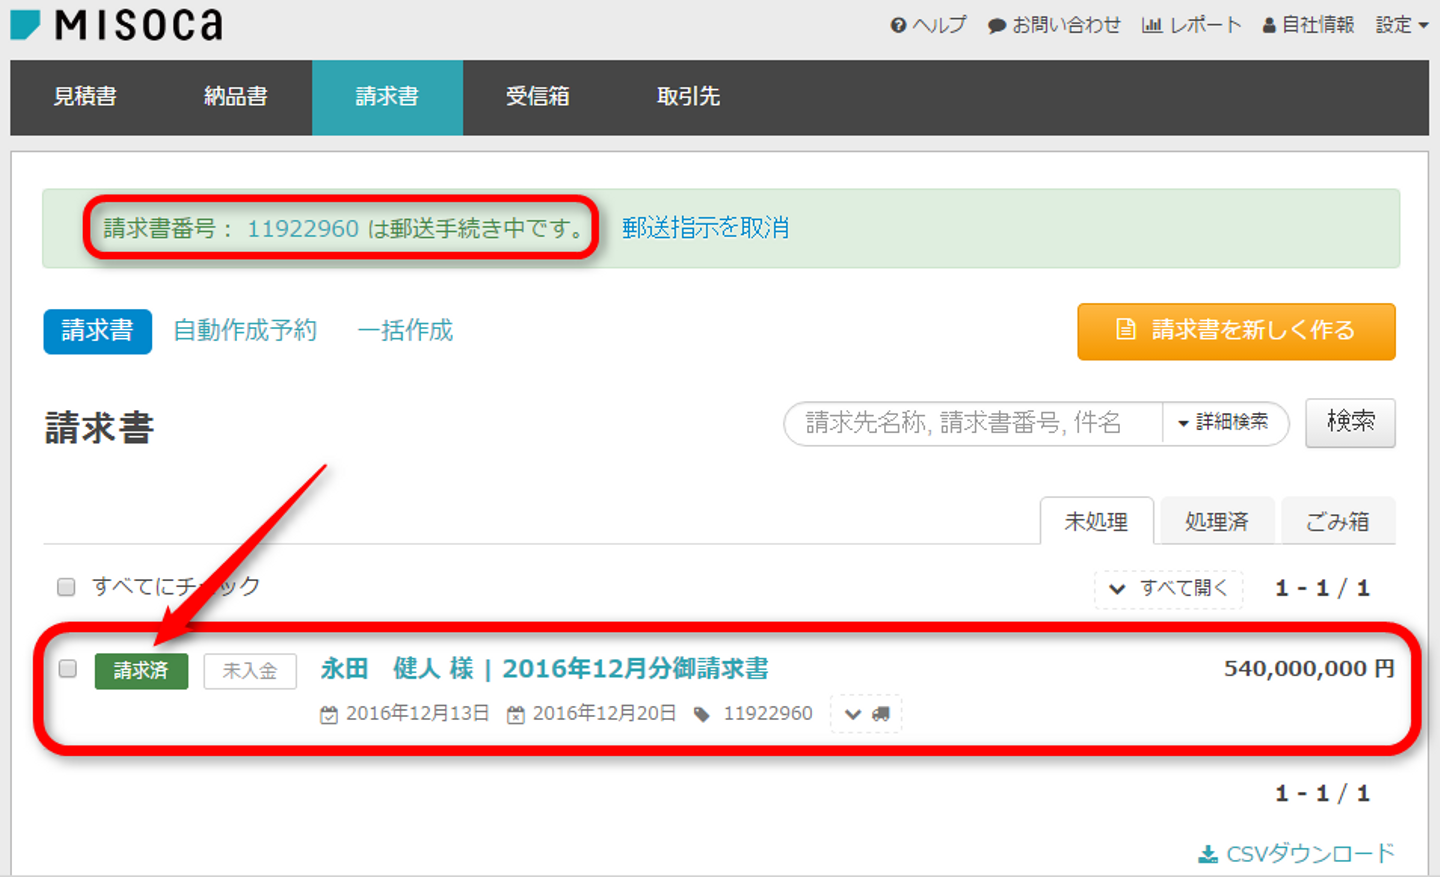Open 自動作成予約 sub-tab
Image resolution: width=1440 pixels, height=877 pixels.
pyautogui.click(x=245, y=331)
